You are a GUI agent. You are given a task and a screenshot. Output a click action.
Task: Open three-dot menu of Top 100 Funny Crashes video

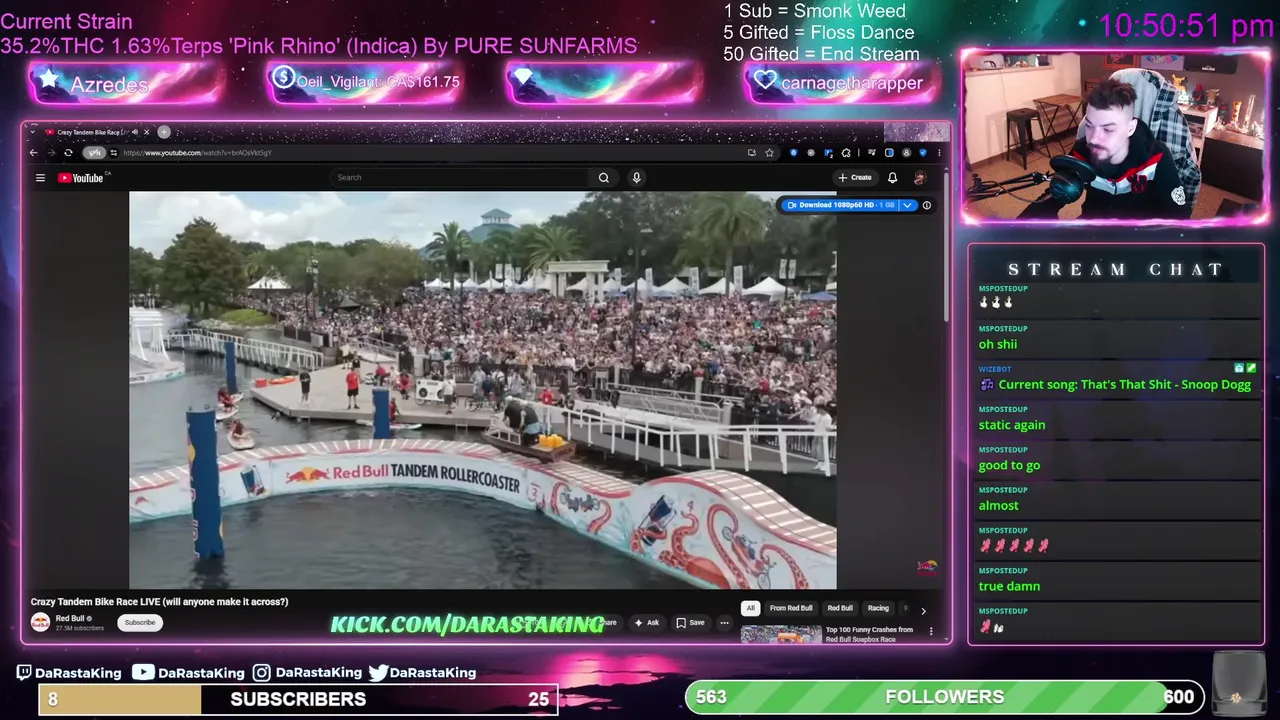pos(931,631)
